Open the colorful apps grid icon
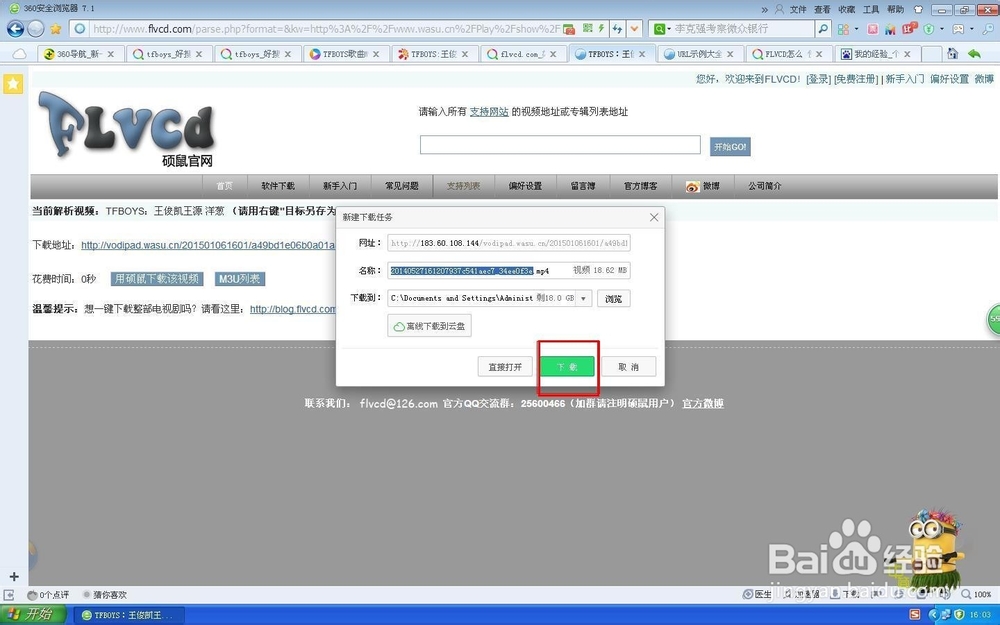 pyautogui.click(x=843, y=29)
